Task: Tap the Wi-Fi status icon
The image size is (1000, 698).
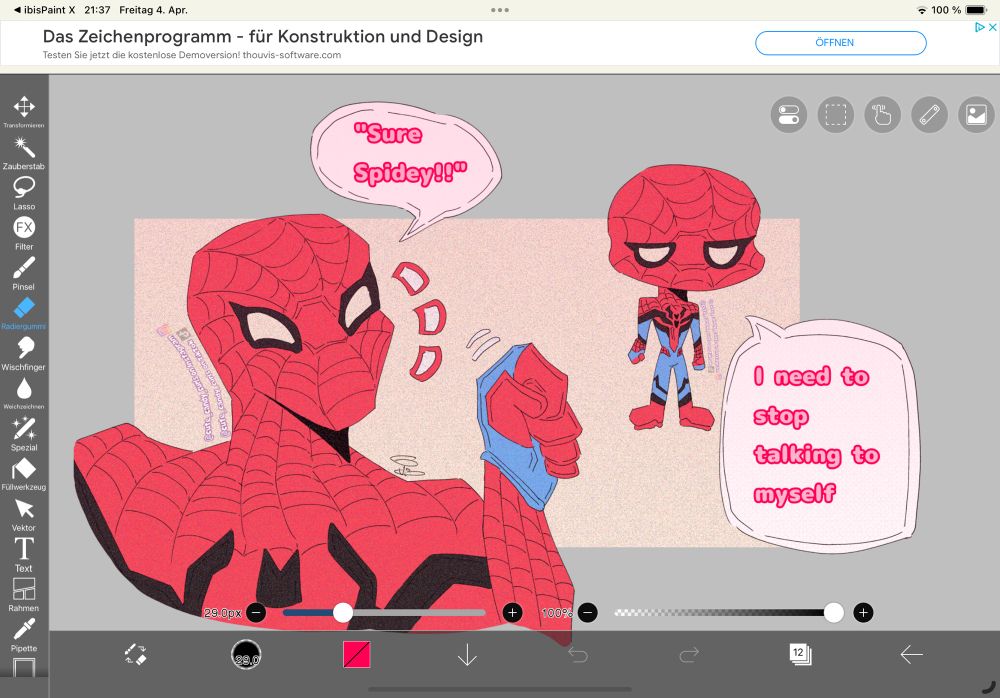Action: tap(922, 10)
